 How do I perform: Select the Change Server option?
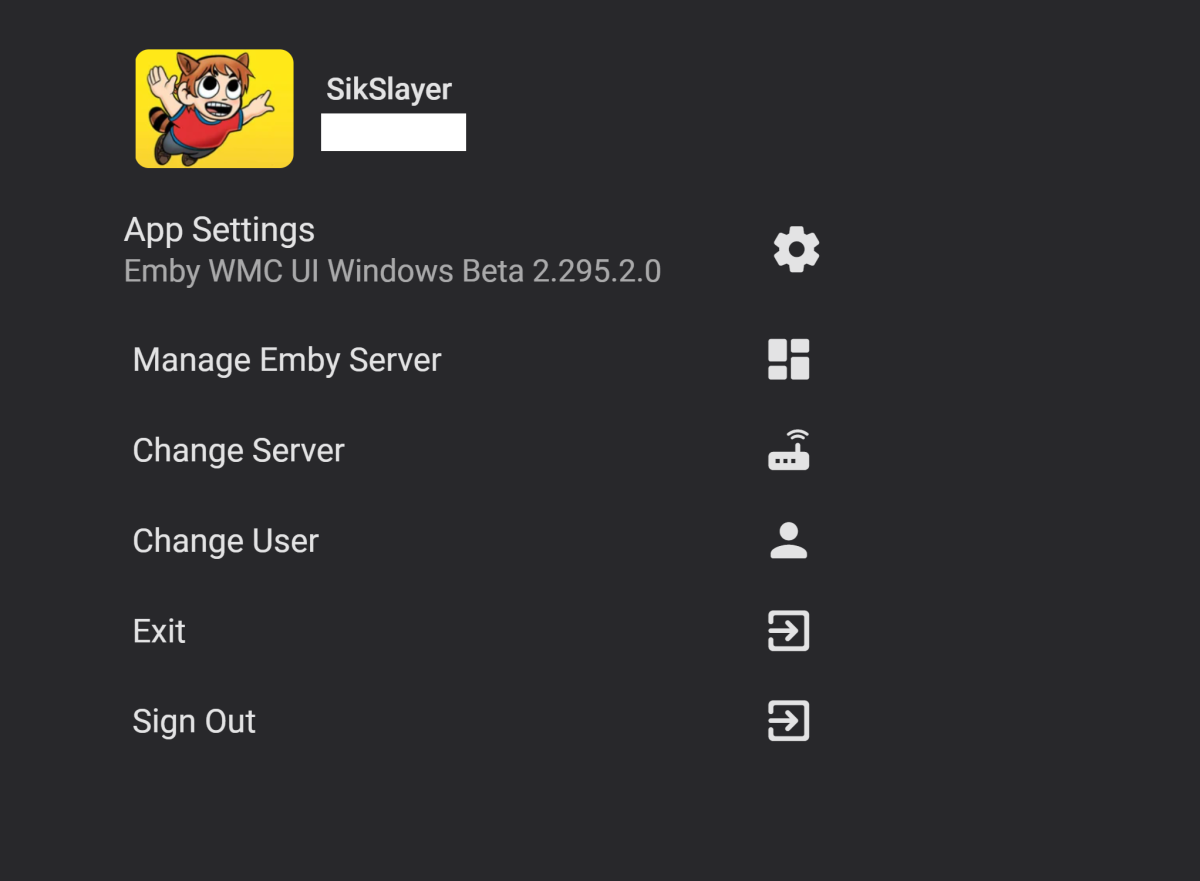(238, 450)
